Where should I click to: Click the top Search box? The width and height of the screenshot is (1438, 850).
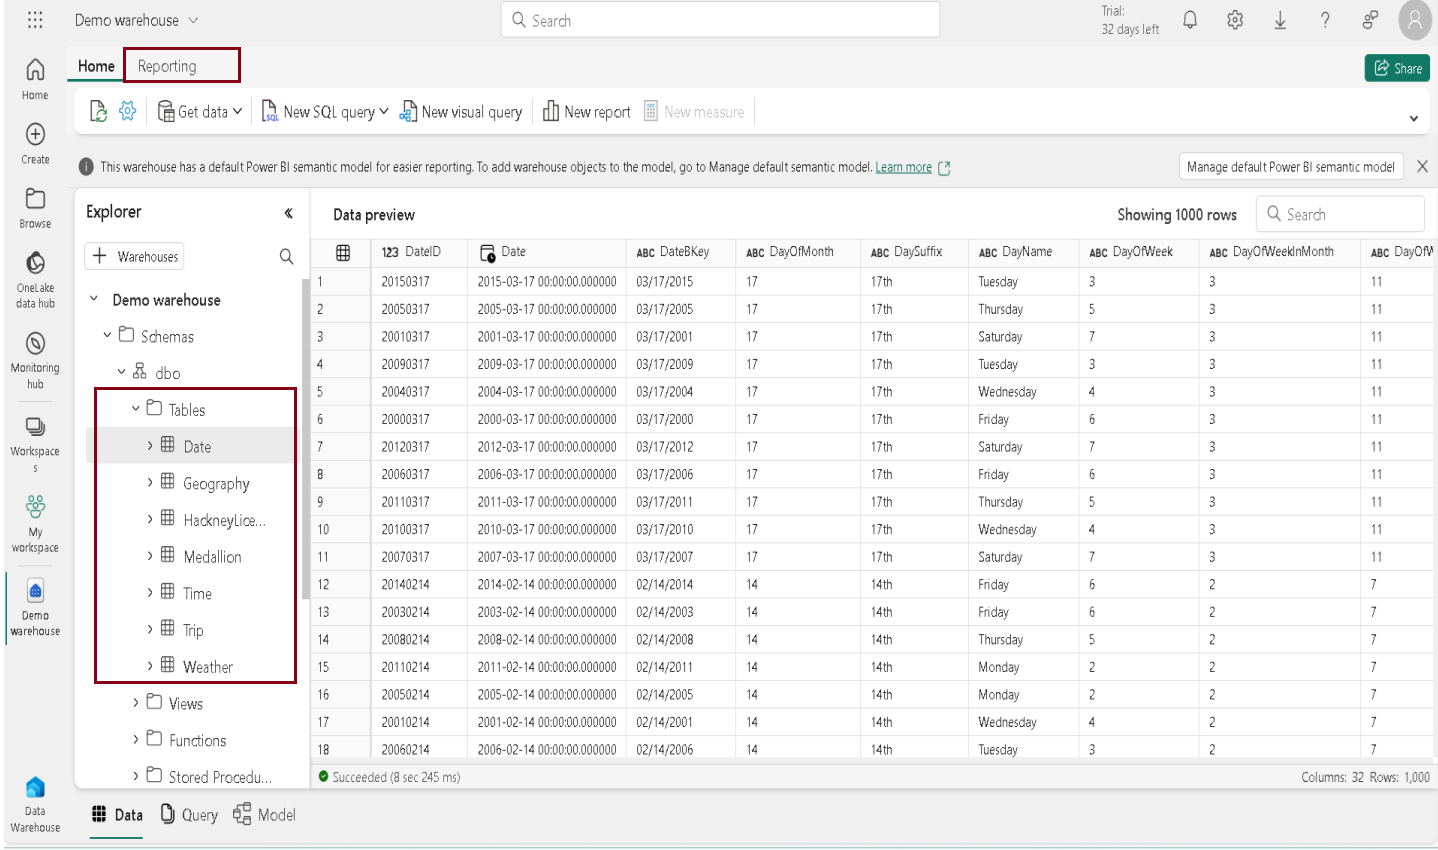click(720, 20)
